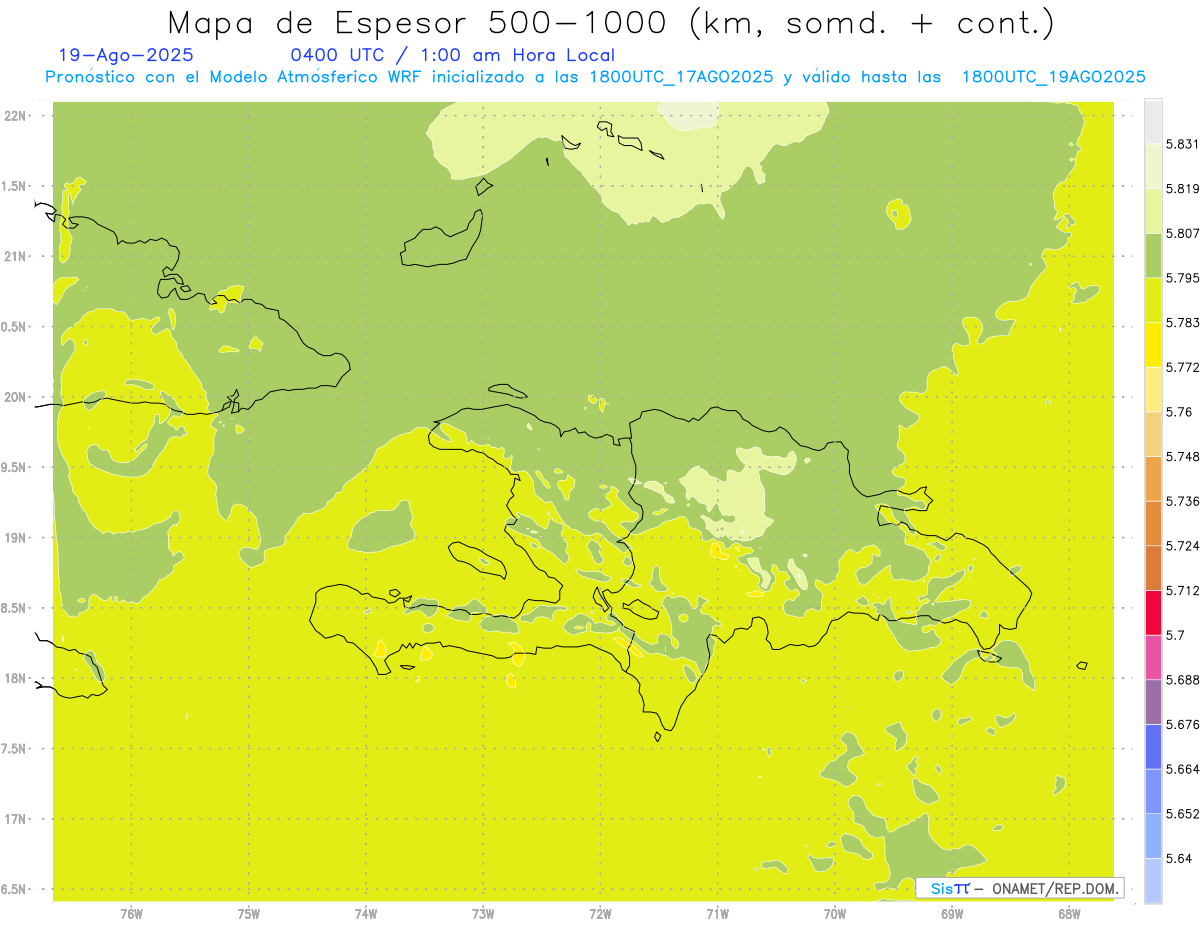
Task: Select the legend value 5.676
Action: point(1181,725)
